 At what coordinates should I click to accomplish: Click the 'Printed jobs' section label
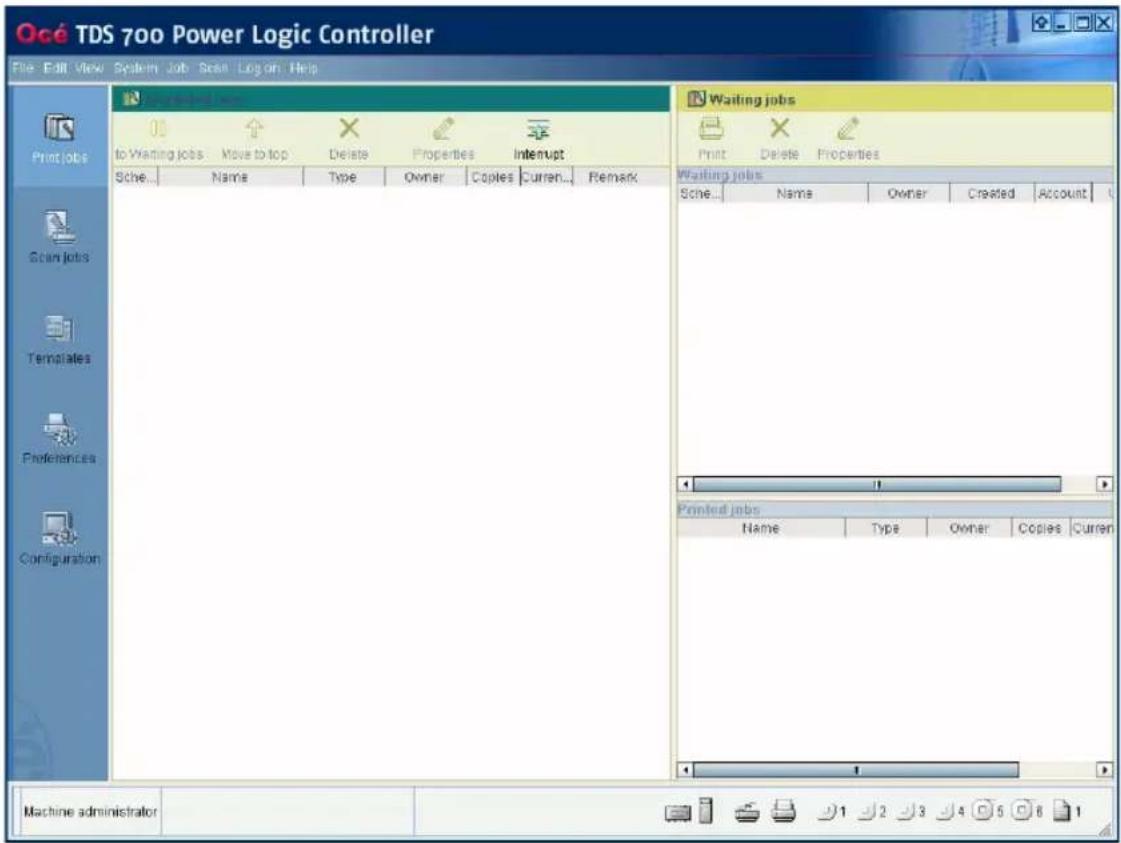(x=718, y=509)
